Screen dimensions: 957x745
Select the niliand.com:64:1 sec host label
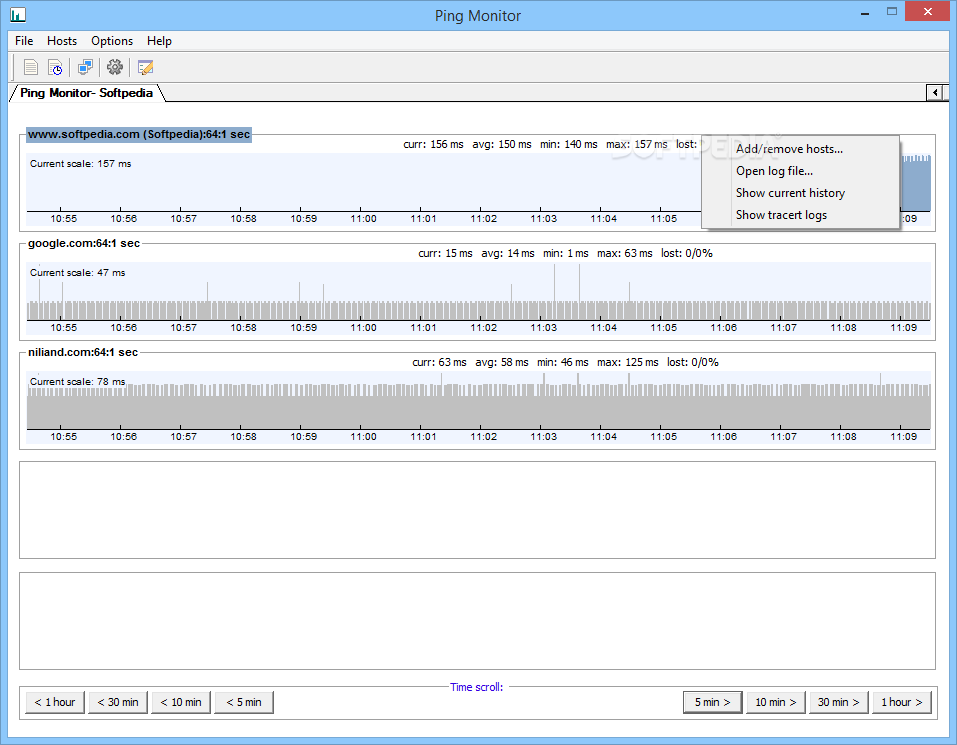83,352
